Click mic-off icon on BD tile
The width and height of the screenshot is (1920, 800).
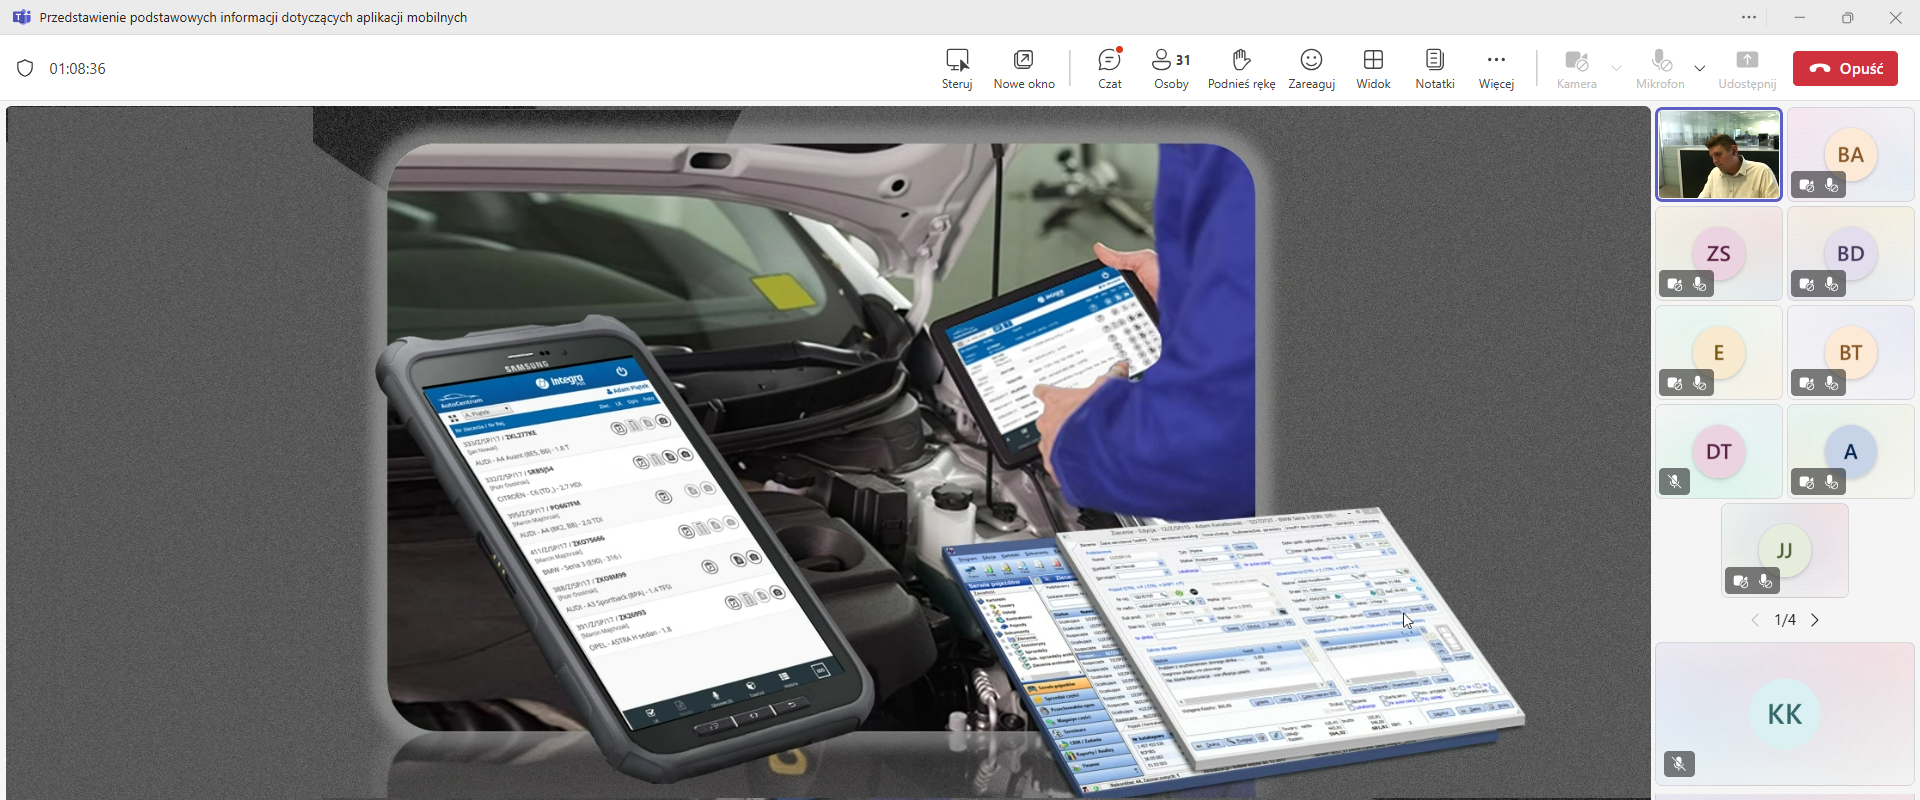pos(1832,284)
